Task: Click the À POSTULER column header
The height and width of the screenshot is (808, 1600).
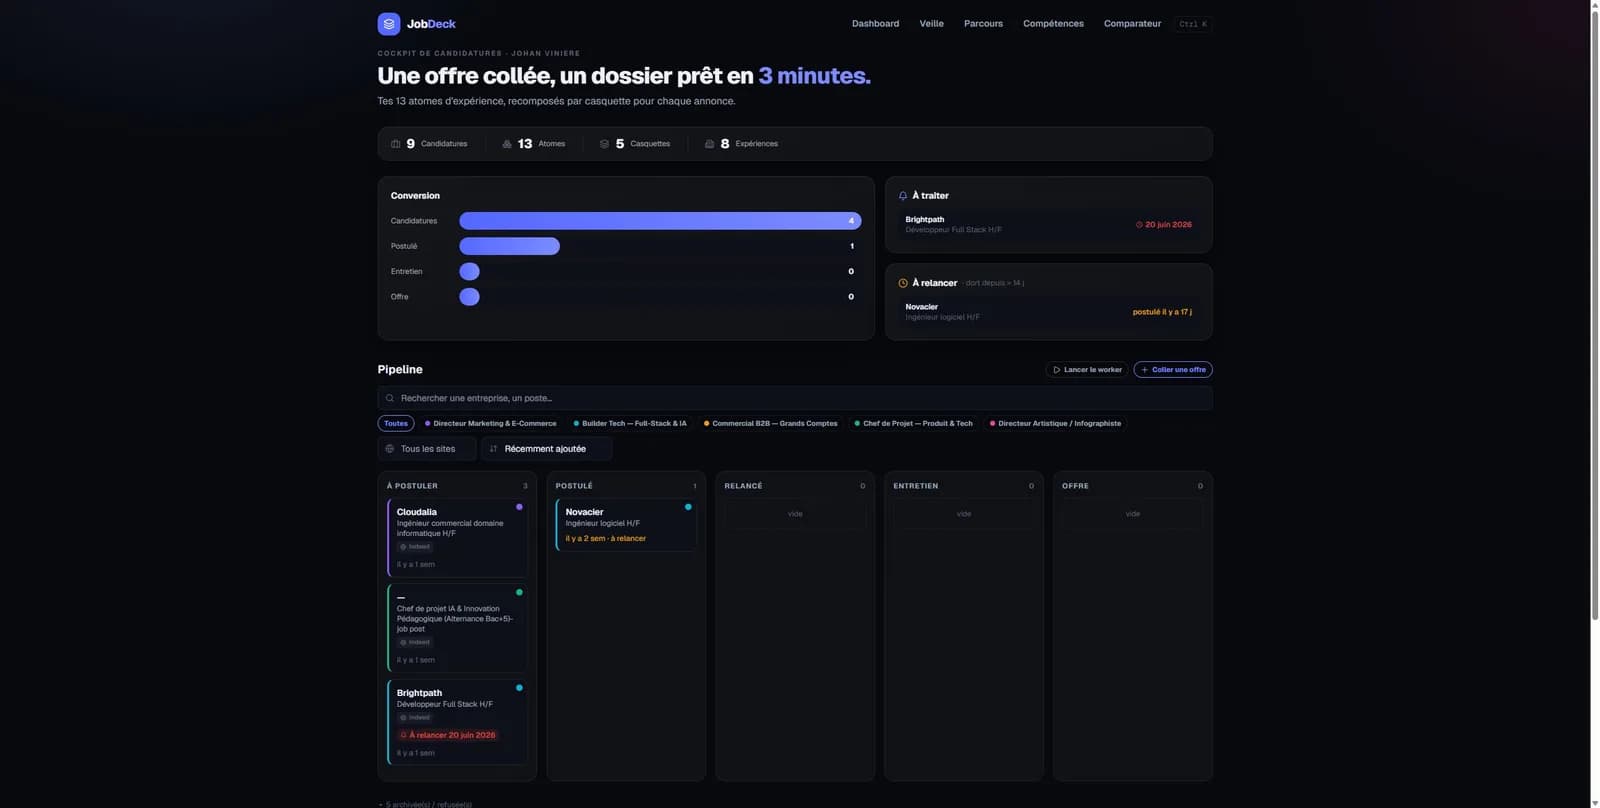Action: point(412,486)
